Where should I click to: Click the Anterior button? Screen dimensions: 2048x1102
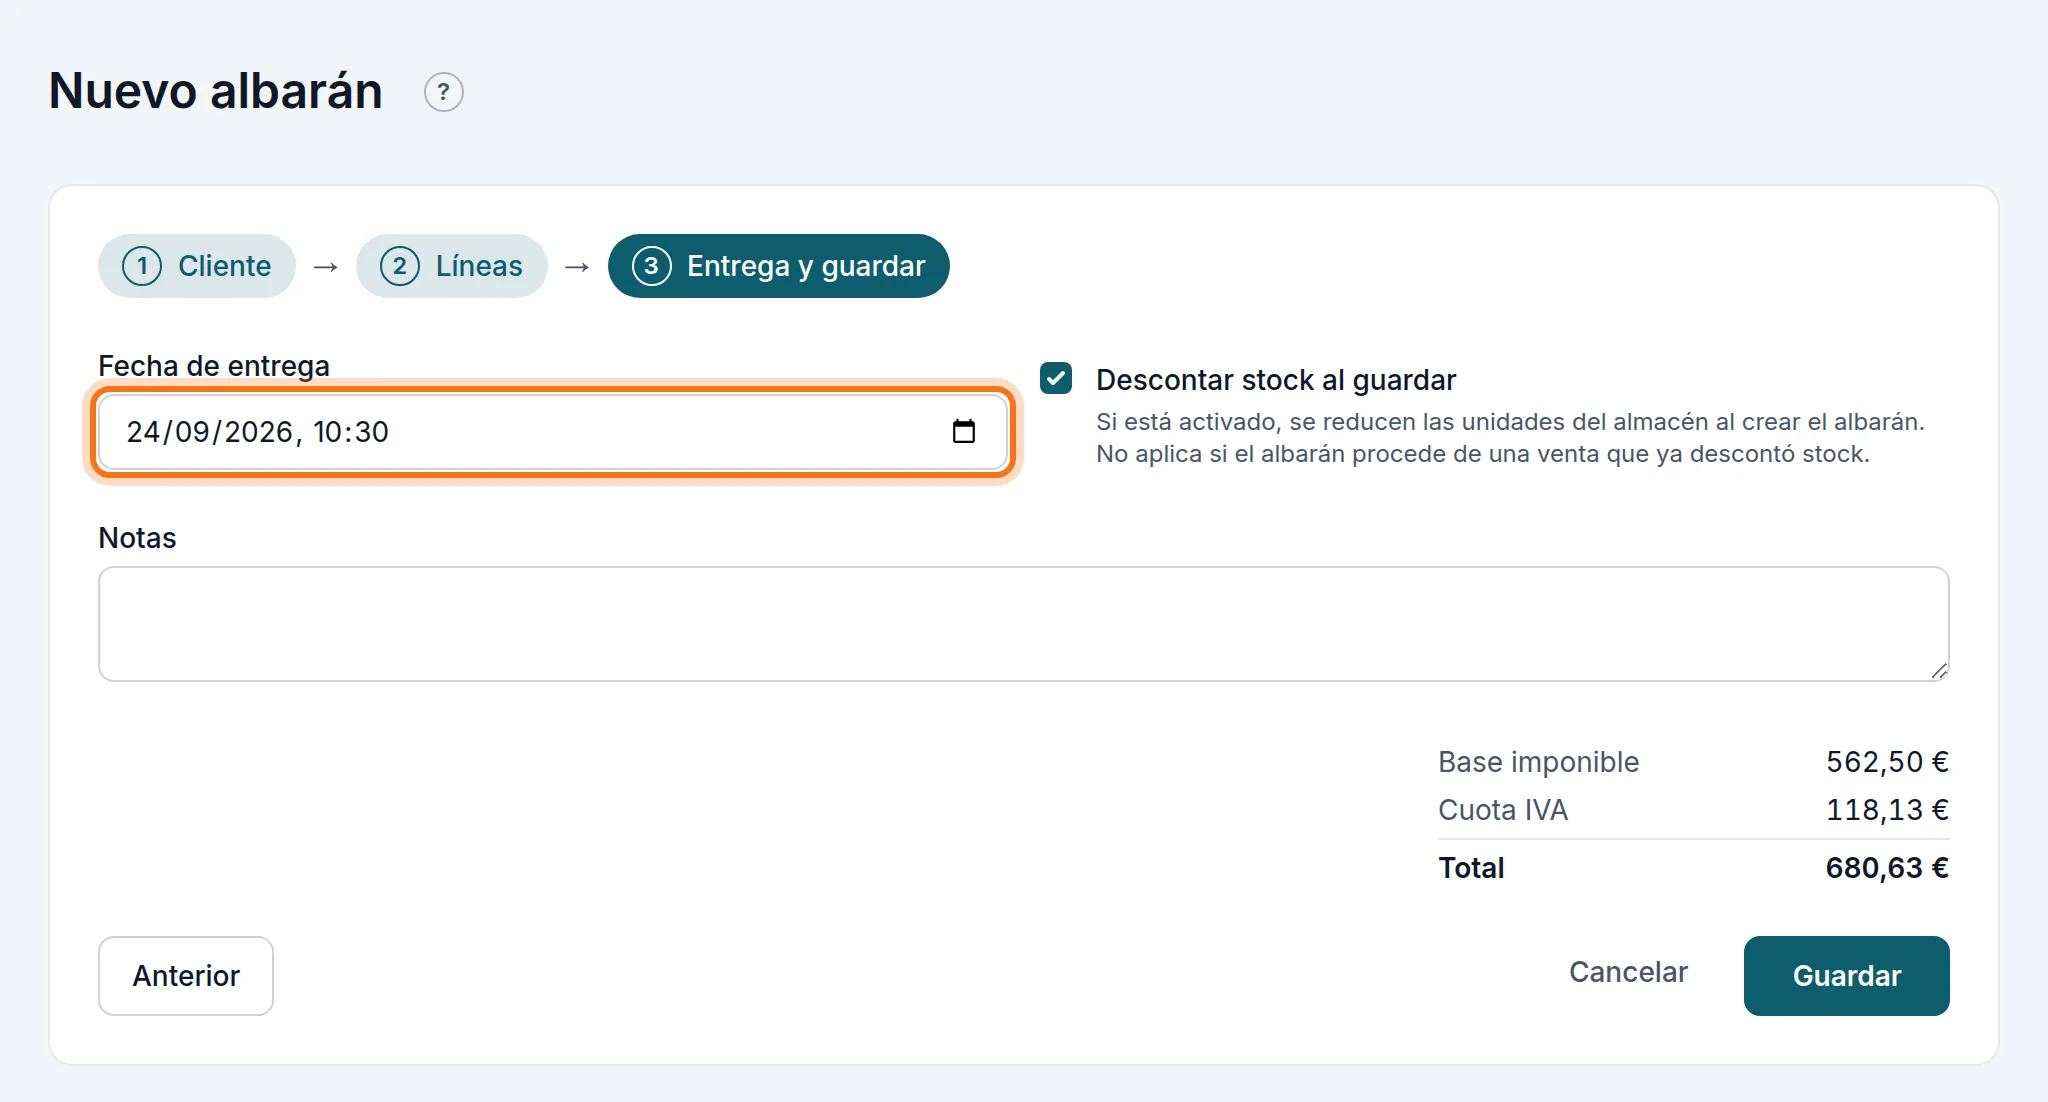coord(186,976)
